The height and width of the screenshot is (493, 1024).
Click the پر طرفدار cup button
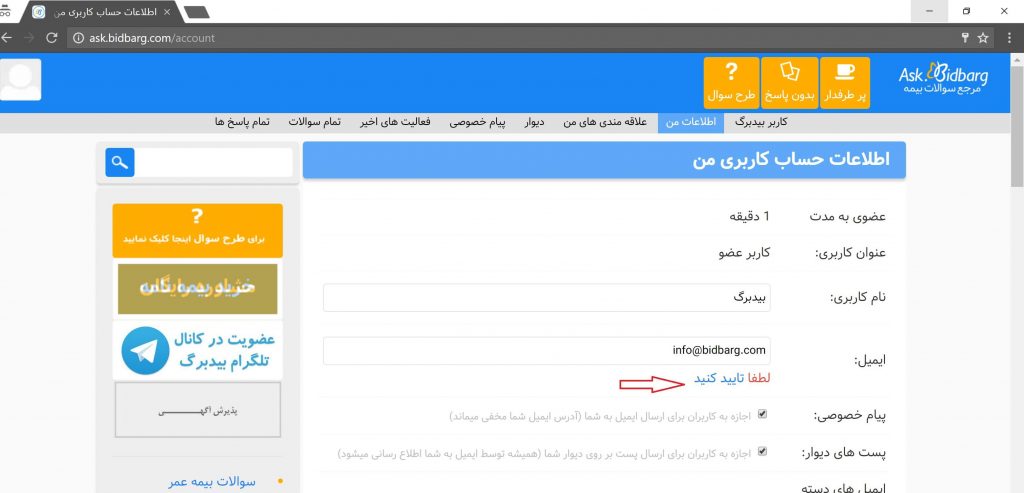click(845, 83)
